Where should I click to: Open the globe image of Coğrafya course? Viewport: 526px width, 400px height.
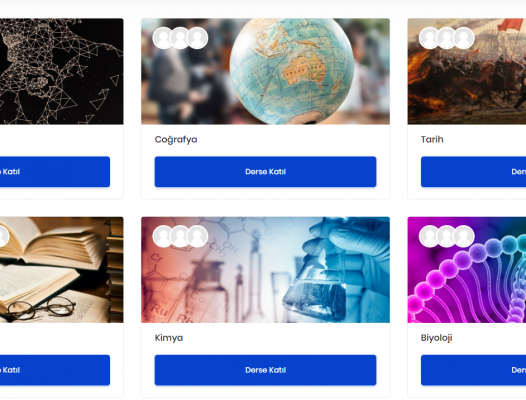click(265, 71)
